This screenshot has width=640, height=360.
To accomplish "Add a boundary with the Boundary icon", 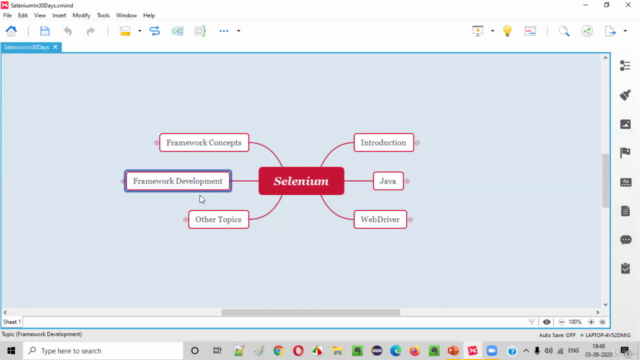I will [x=177, y=31].
